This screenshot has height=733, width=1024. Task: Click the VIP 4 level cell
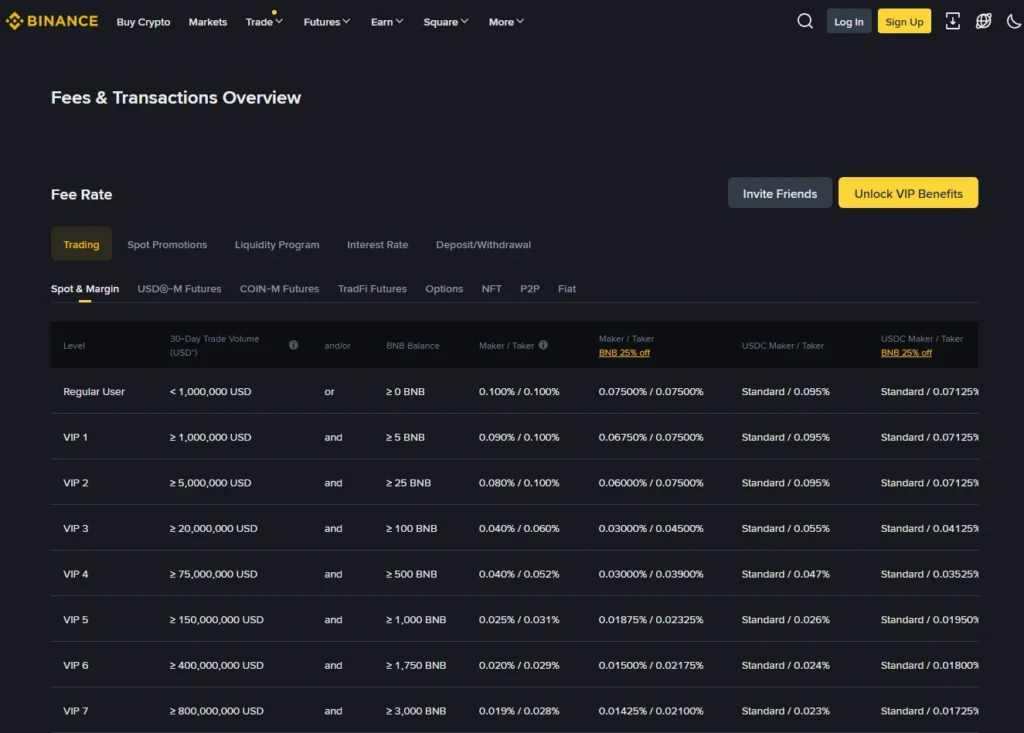[x=75, y=574]
